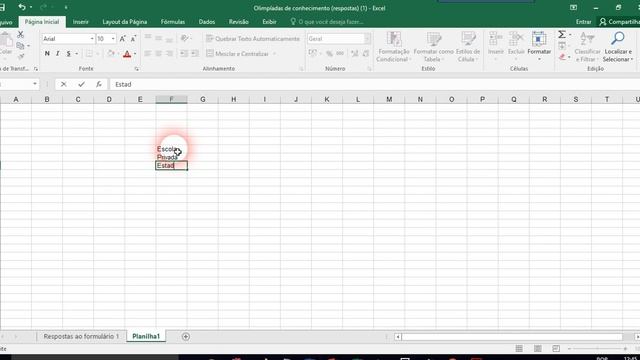Switch to the Exibir tab
Image resolution: width=640 pixels, height=360 pixels.
click(x=269, y=22)
